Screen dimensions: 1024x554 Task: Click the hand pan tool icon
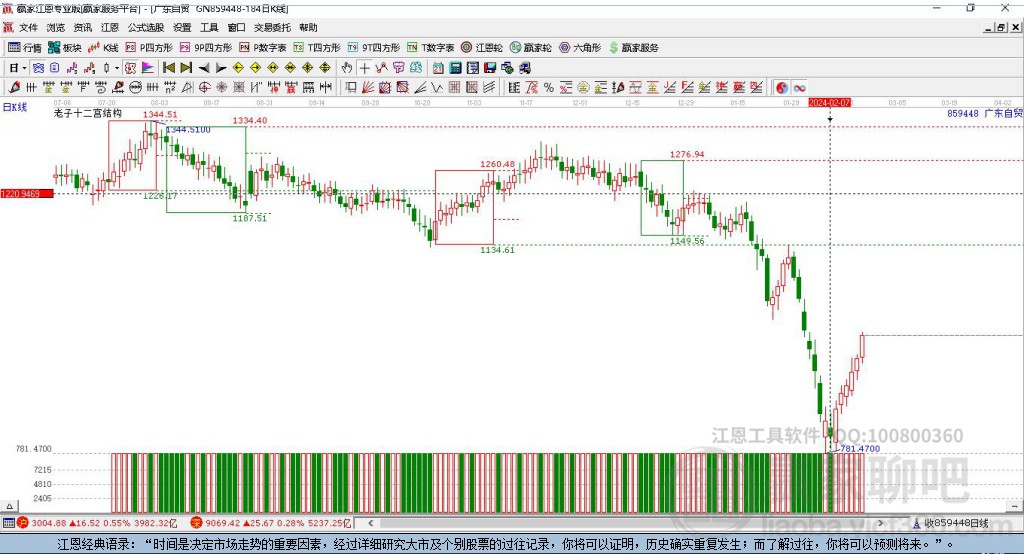347,67
